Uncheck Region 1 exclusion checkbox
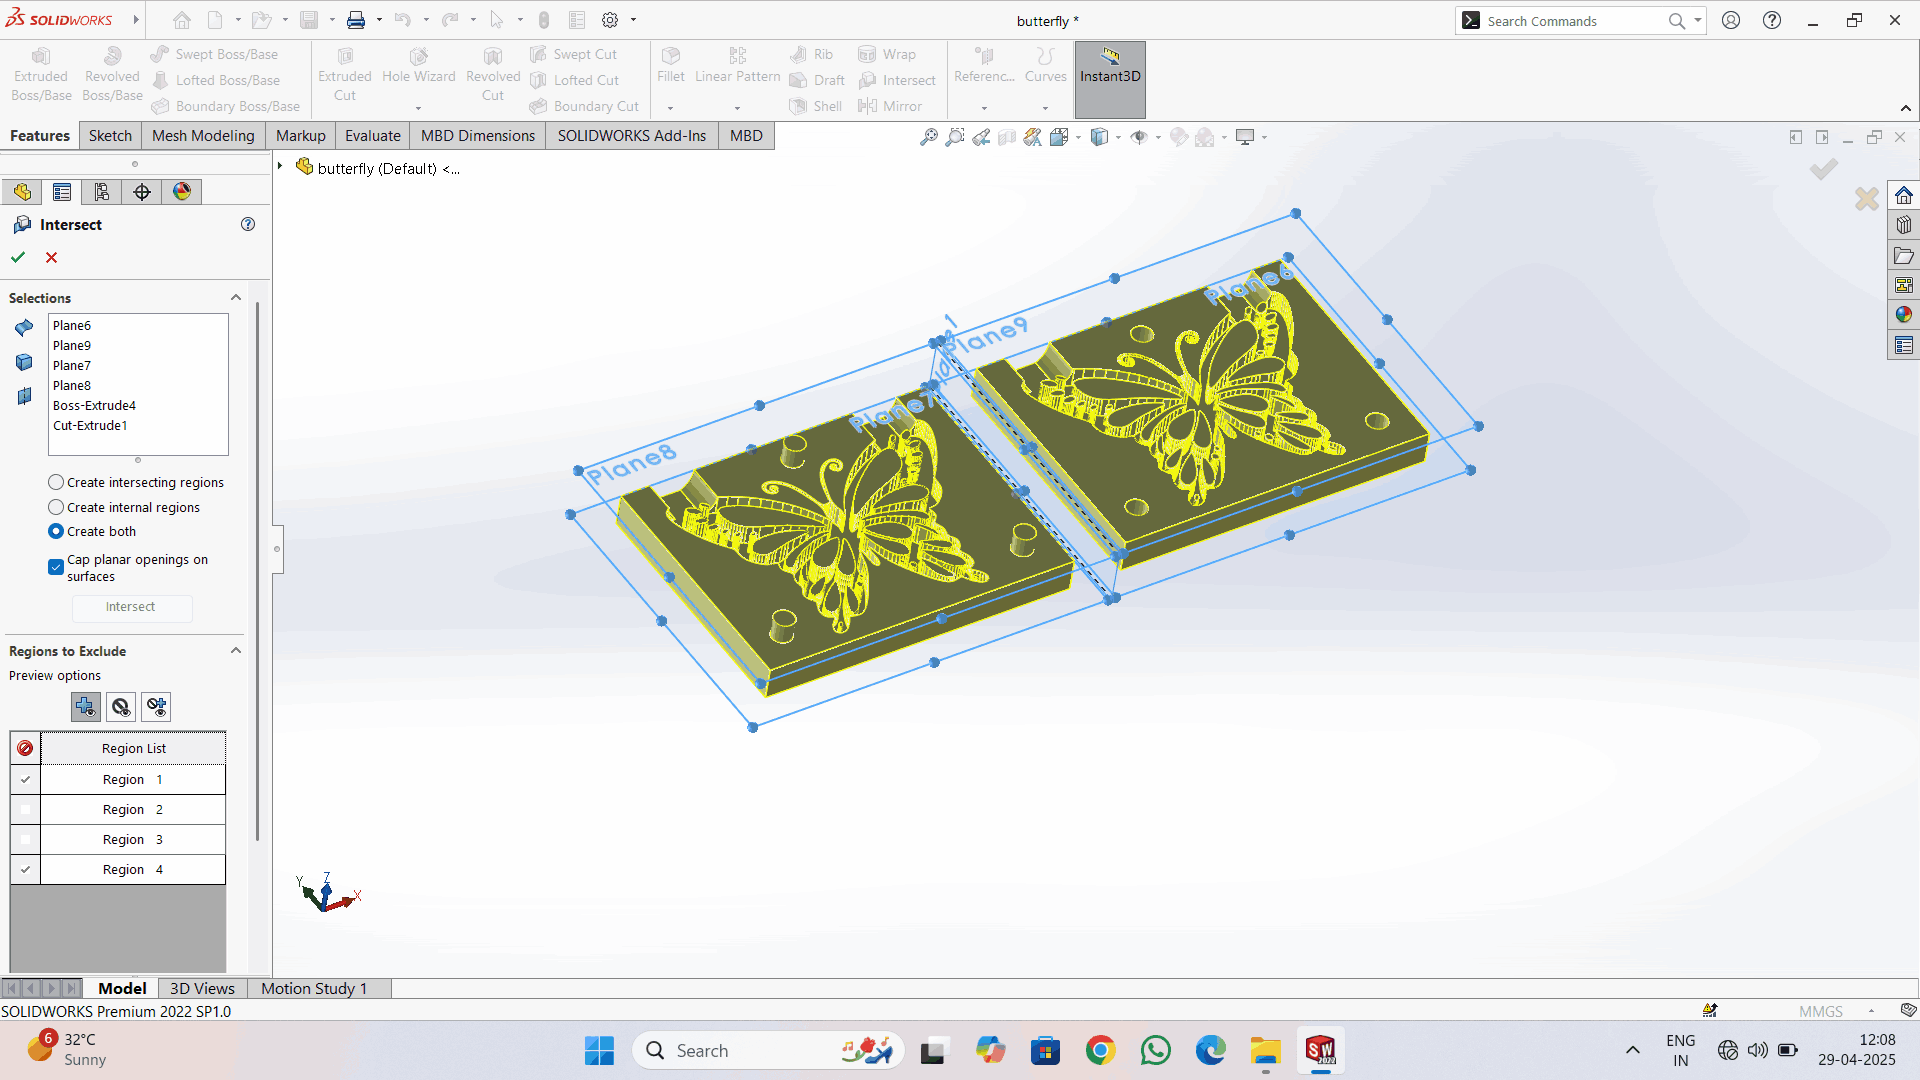The height and width of the screenshot is (1080, 1920). tap(25, 779)
